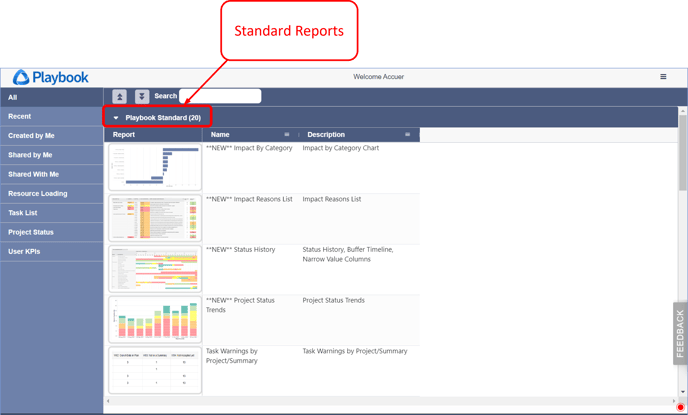Open the Shared by Me category

52,155
